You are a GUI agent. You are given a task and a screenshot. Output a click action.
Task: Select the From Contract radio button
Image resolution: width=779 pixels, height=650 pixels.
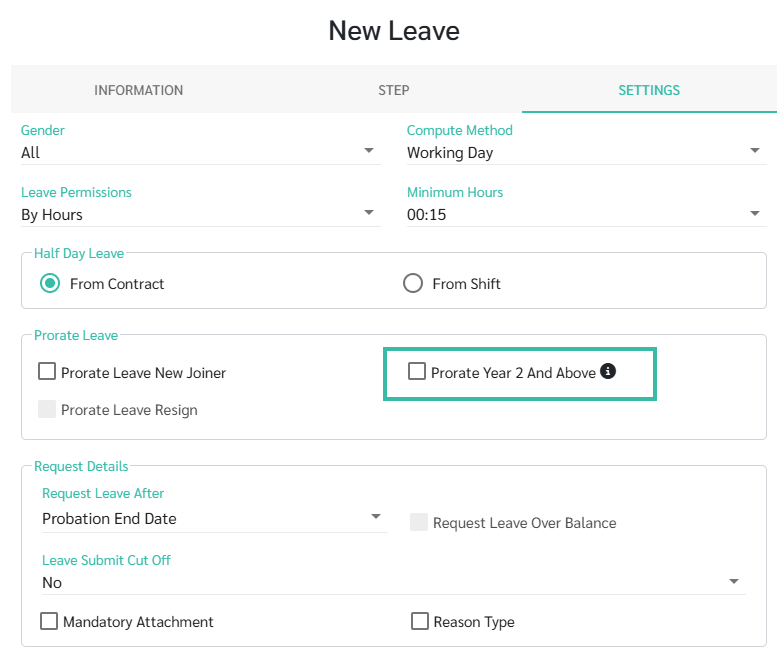[50, 283]
